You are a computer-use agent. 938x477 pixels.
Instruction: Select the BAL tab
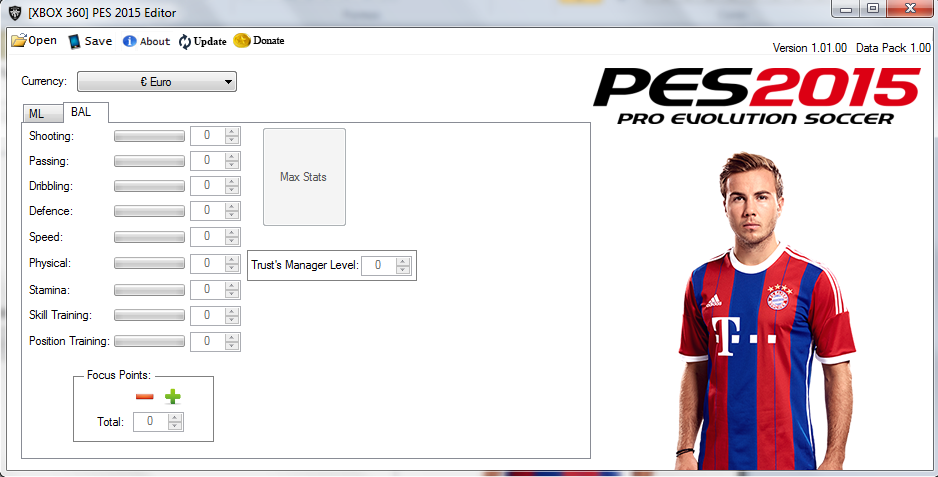coord(81,112)
